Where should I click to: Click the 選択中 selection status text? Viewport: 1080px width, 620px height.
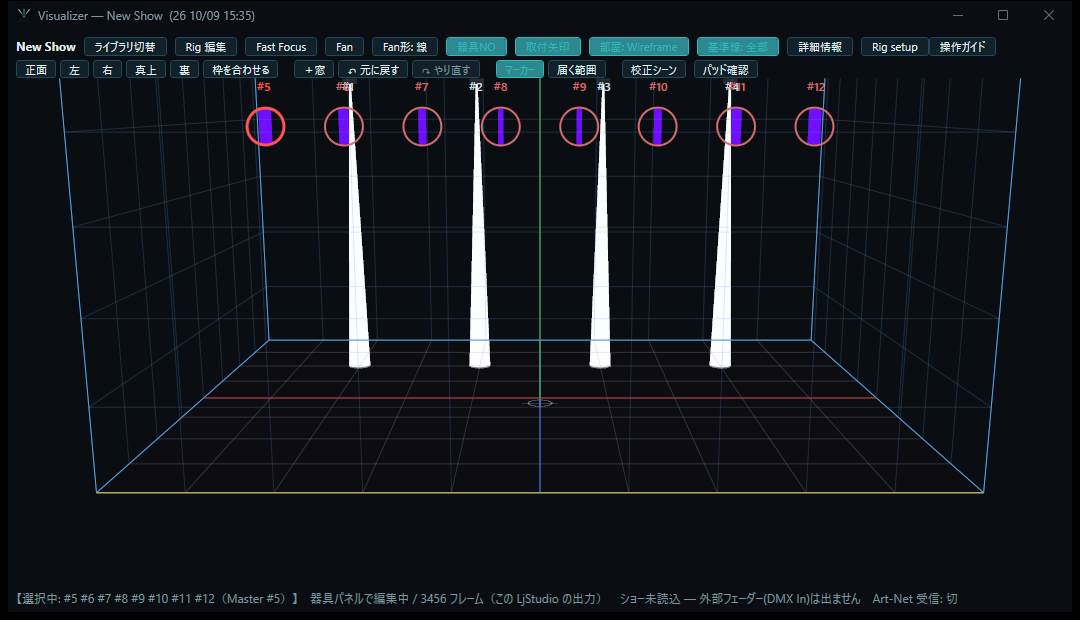click(x=156, y=599)
